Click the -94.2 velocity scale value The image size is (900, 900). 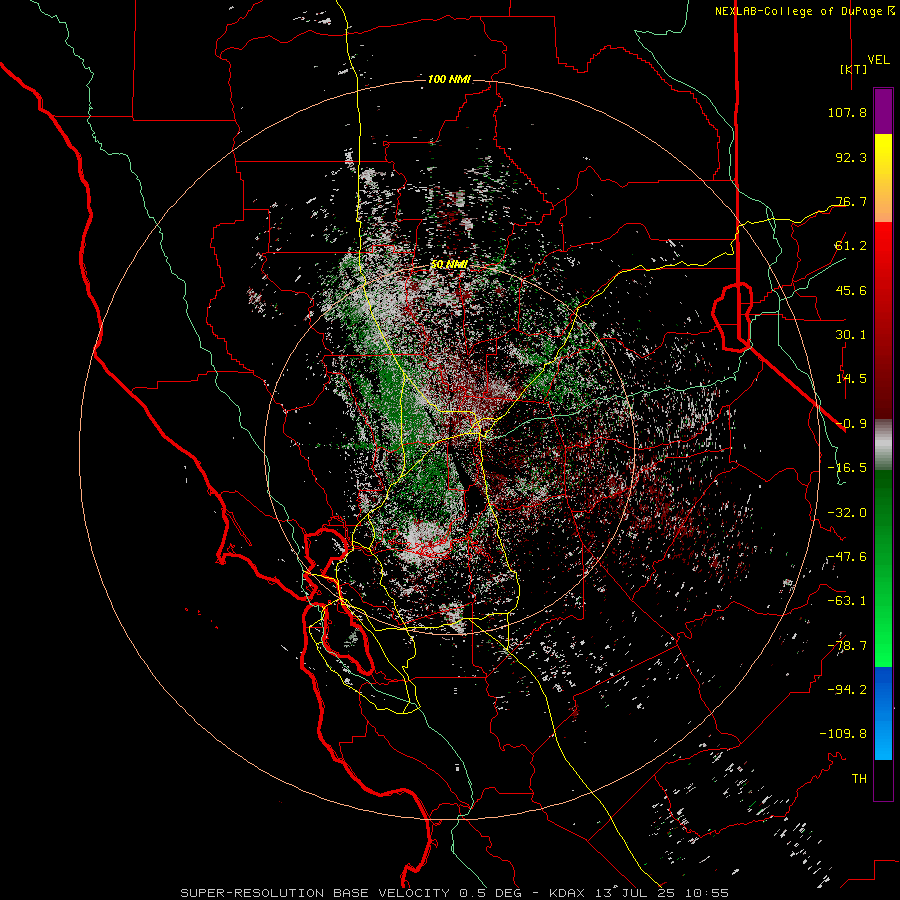coord(847,690)
